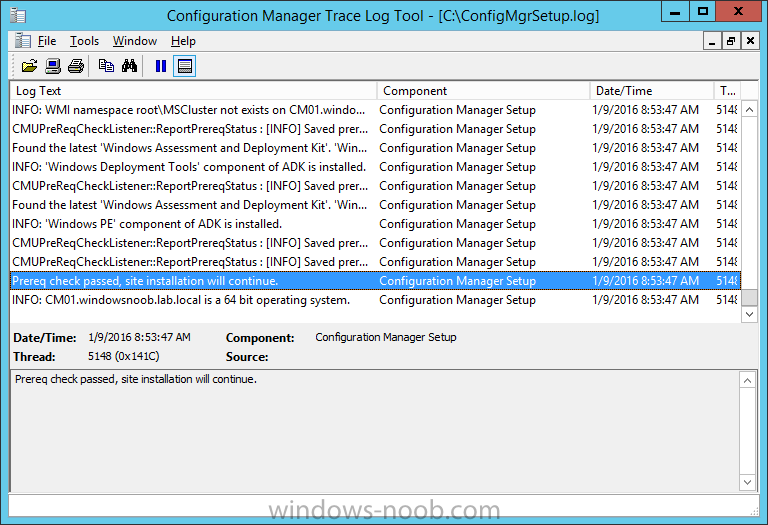Restore the inner log window
Viewport: 768px width, 525px height.
click(x=731, y=41)
